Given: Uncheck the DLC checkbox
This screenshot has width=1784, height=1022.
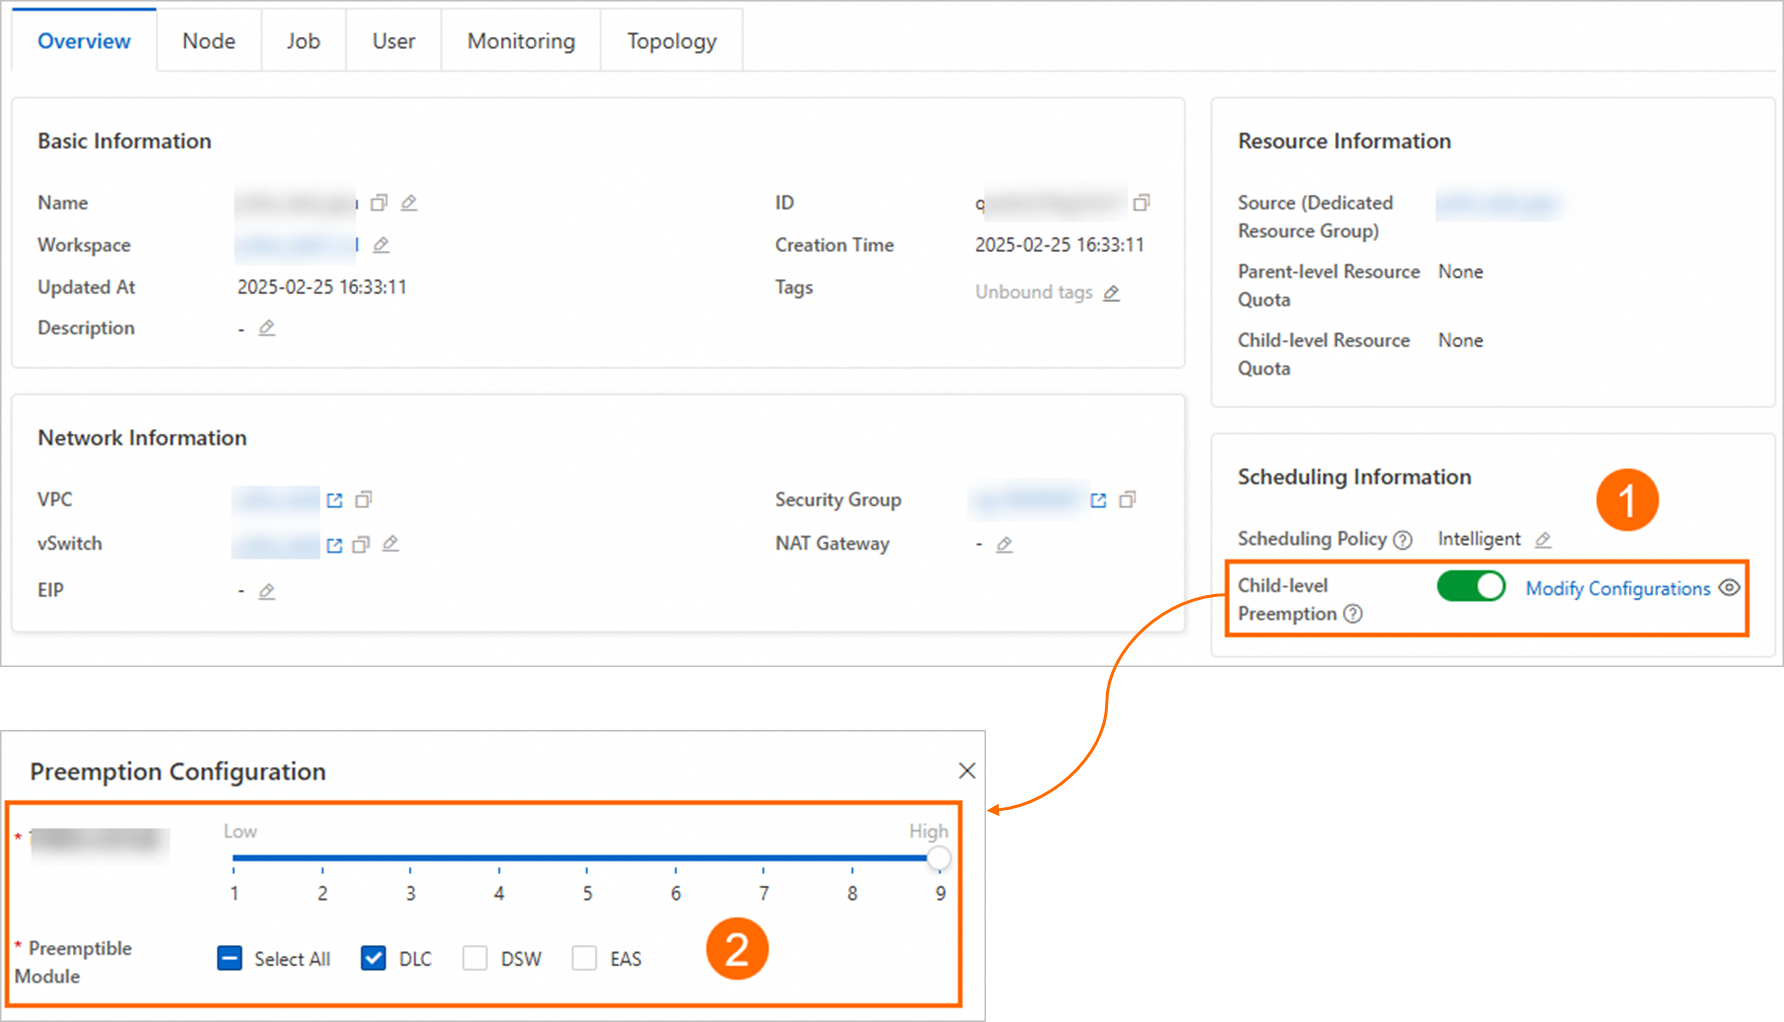Looking at the screenshot, I should click(373, 958).
